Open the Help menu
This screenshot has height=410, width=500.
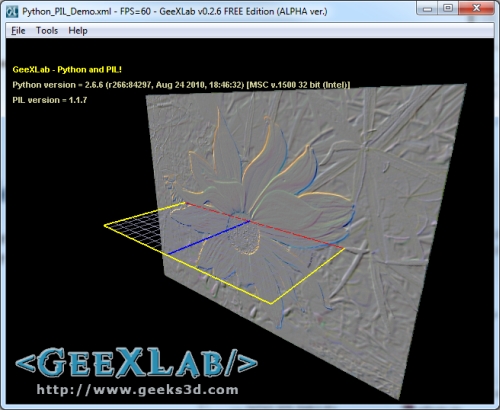click(x=78, y=31)
